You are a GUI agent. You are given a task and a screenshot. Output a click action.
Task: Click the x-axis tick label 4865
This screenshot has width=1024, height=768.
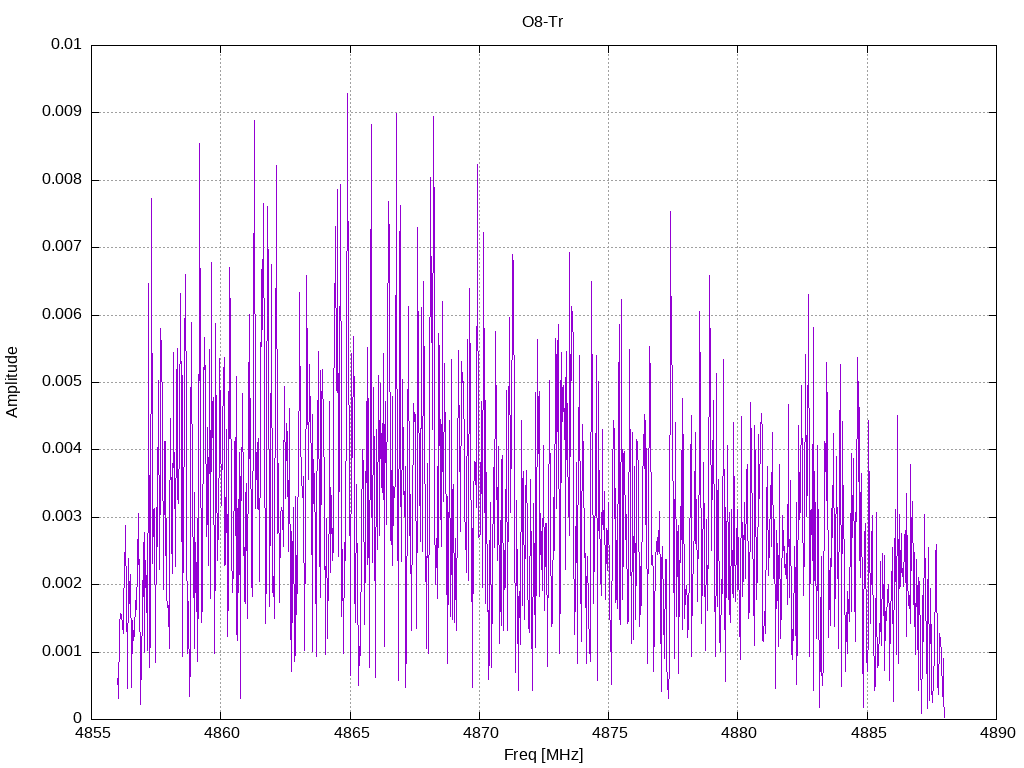tap(351, 733)
